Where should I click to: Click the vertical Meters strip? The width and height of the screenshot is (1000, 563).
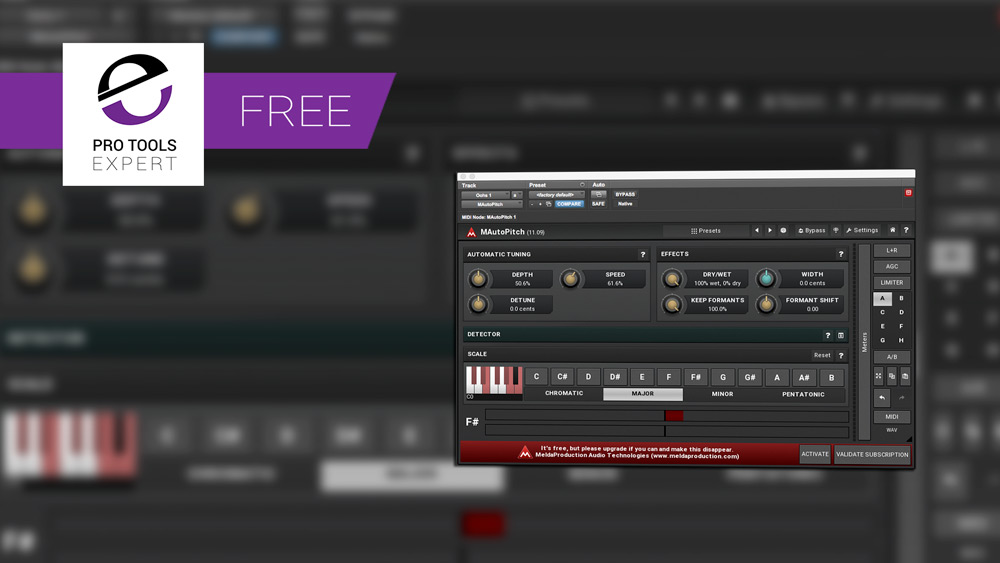pyautogui.click(x=864, y=342)
